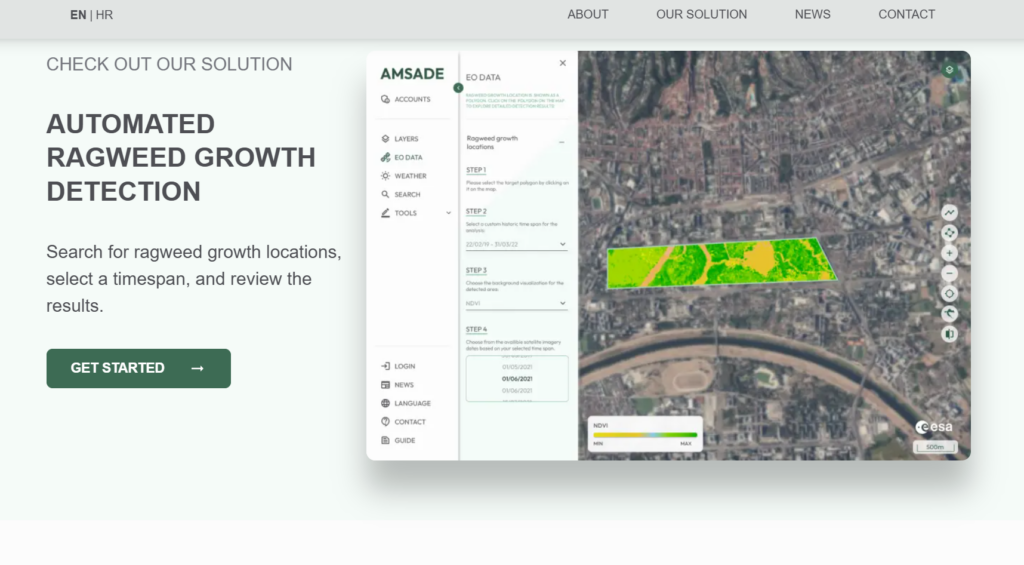Open the Step 2 time span dropdown

tap(516, 244)
